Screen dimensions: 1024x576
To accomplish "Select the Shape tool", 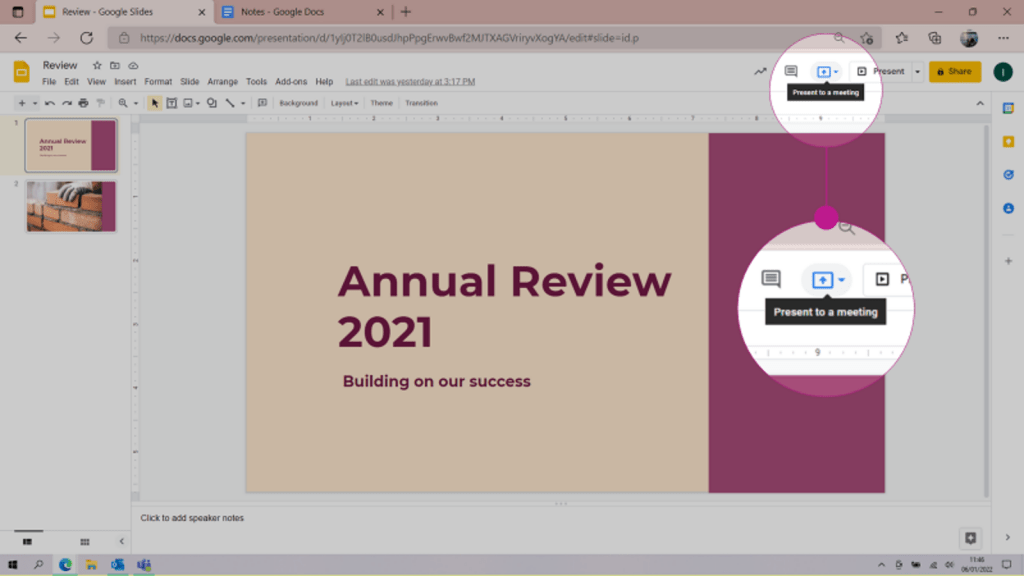I will pyautogui.click(x=211, y=103).
